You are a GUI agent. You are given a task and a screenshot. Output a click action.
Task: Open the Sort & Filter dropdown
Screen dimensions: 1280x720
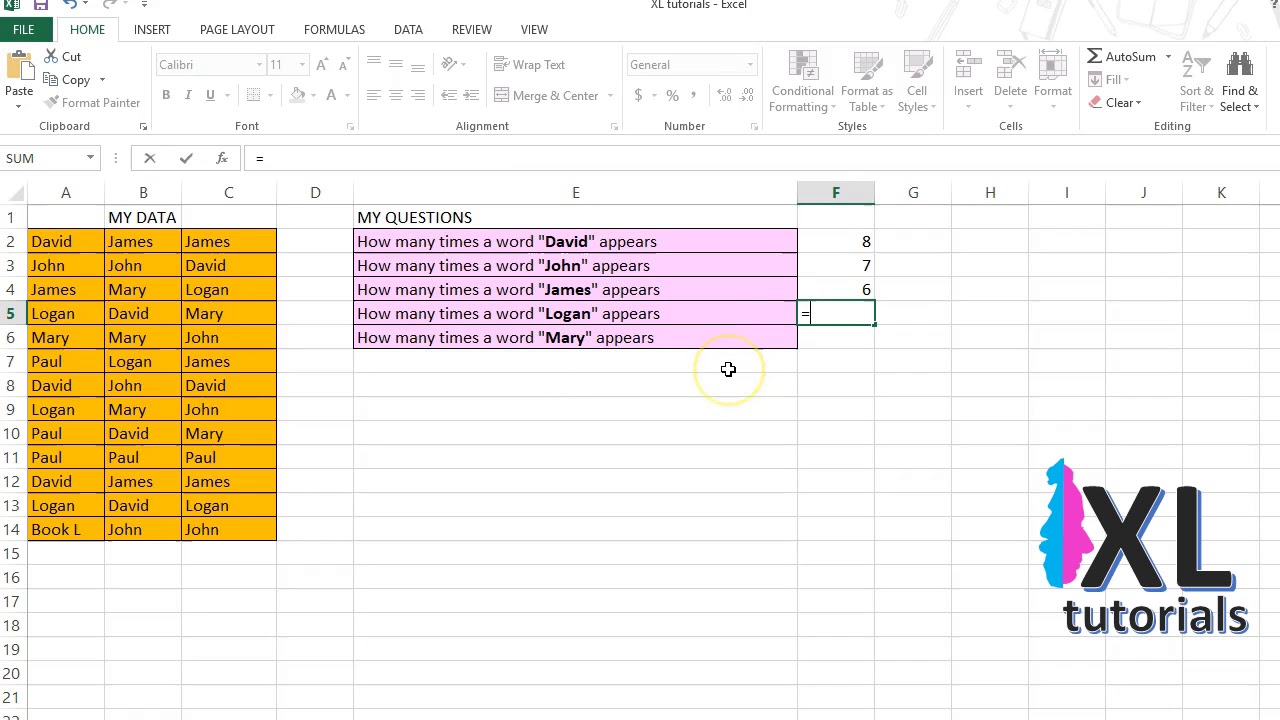point(1196,80)
